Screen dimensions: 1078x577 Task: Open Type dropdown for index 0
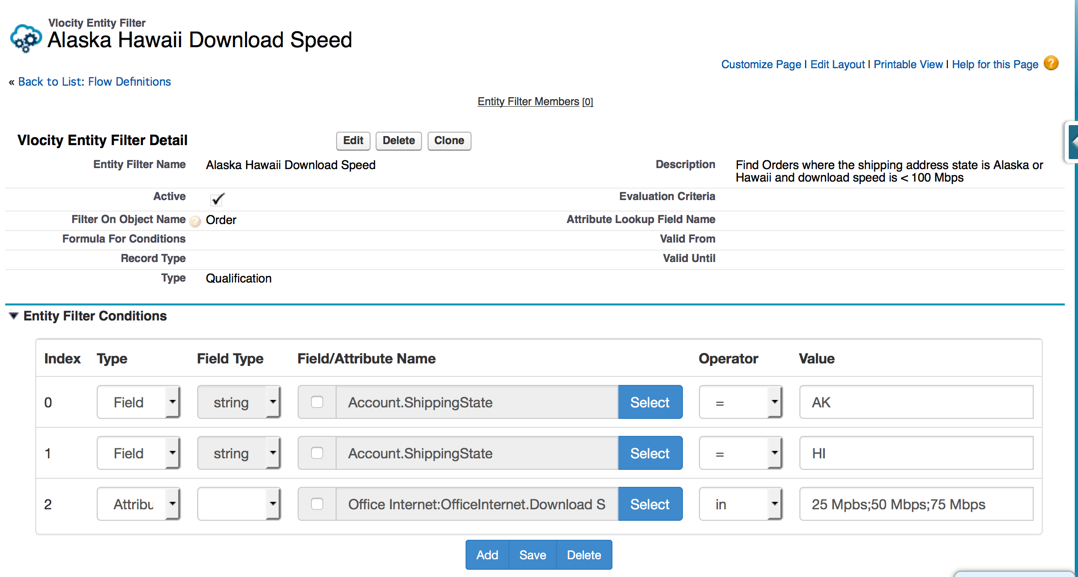(x=138, y=402)
